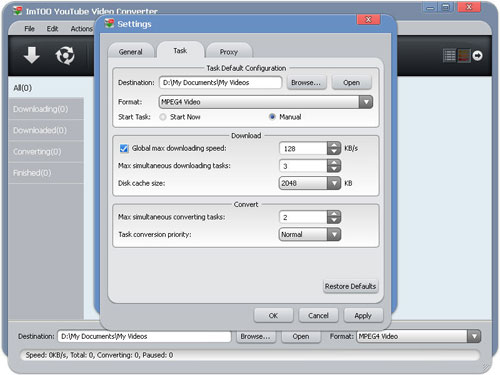The height and width of the screenshot is (375, 500).
Task: Increase max simultaneous converting tasks
Action: [x=334, y=214]
